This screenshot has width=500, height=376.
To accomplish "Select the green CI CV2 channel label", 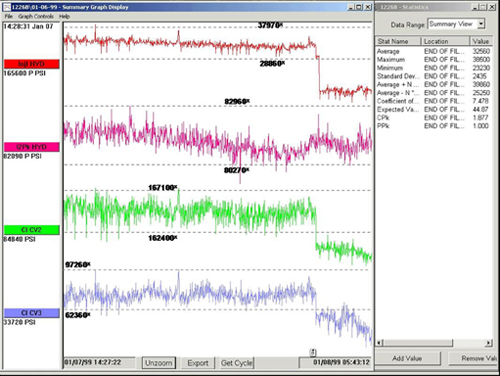I will coord(32,230).
